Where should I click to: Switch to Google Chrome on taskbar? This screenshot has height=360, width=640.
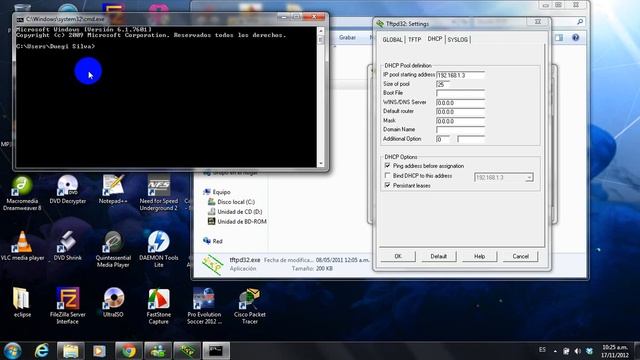click(129, 351)
